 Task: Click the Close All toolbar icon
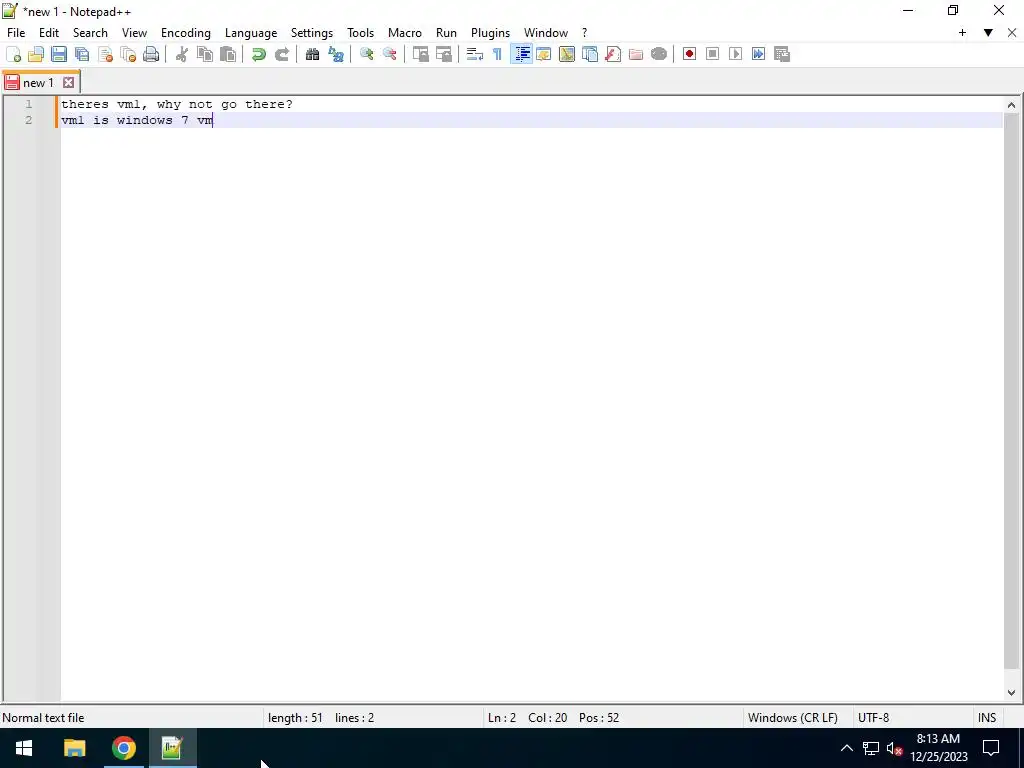click(128, 54)
